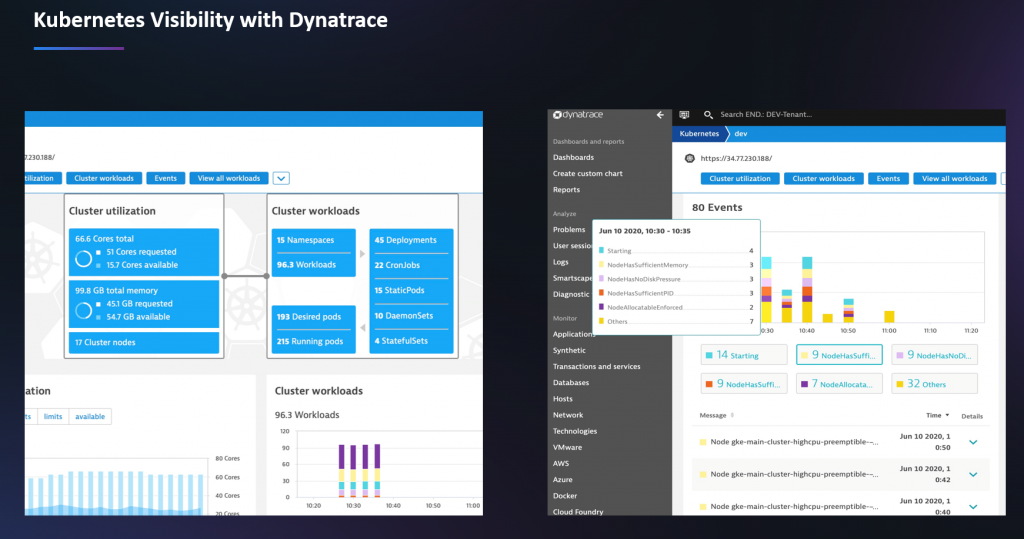Click Cluster utilization button in right screenshot
This screenshot has width=1024, height=539.
click(740, 178)
